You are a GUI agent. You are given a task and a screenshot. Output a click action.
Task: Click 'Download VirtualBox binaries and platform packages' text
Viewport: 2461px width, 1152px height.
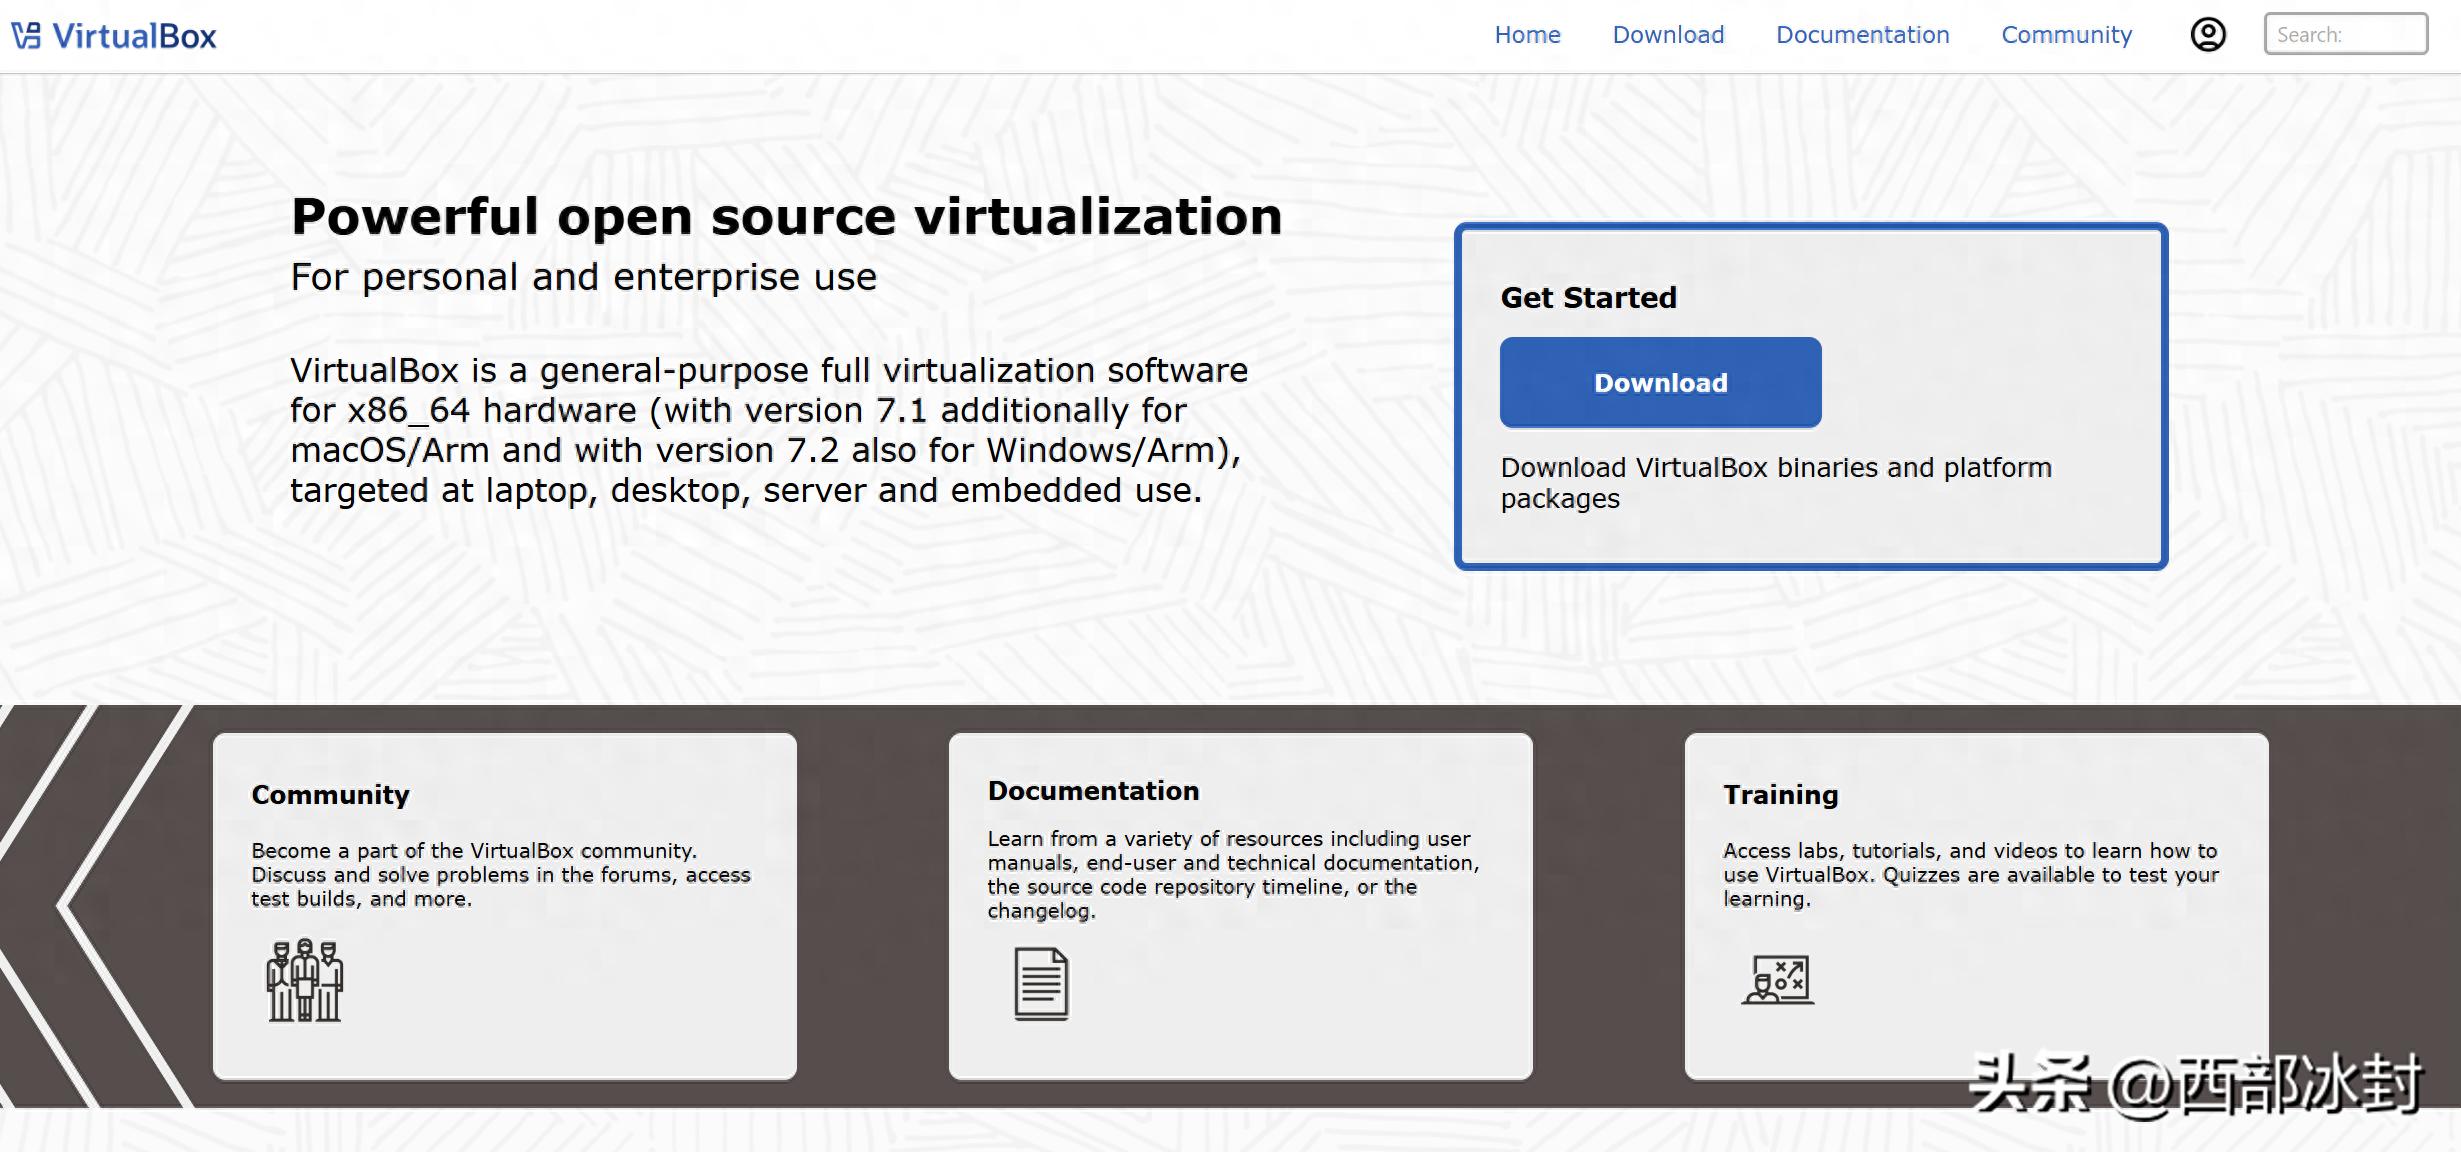click(x=1776, y=483)
